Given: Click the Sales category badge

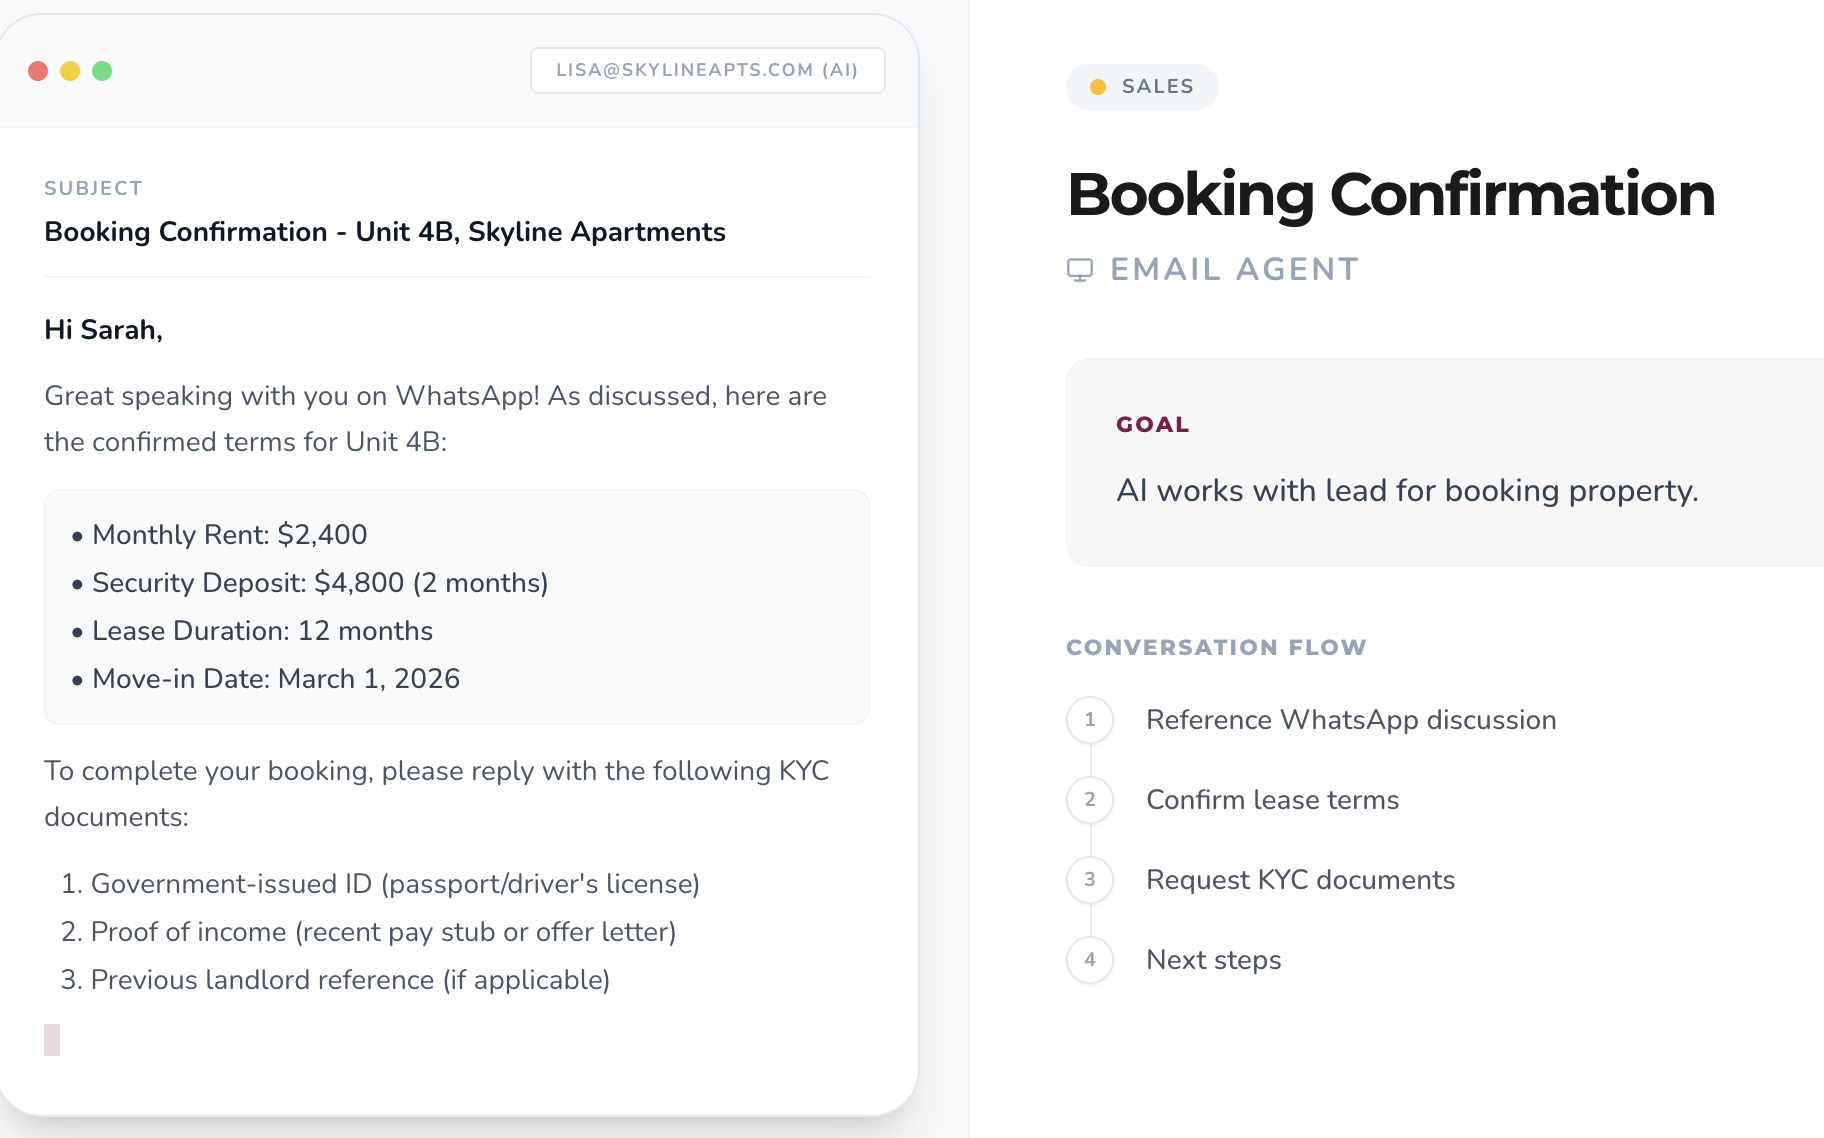Looking at the screenshot, I should point(1142,87).
